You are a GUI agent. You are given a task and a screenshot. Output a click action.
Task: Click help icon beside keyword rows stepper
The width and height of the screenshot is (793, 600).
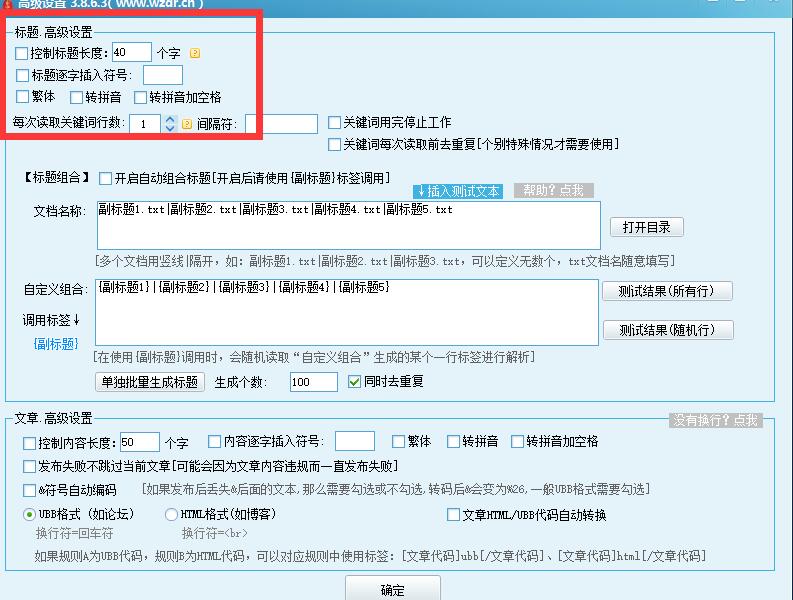tap(187, 124)
